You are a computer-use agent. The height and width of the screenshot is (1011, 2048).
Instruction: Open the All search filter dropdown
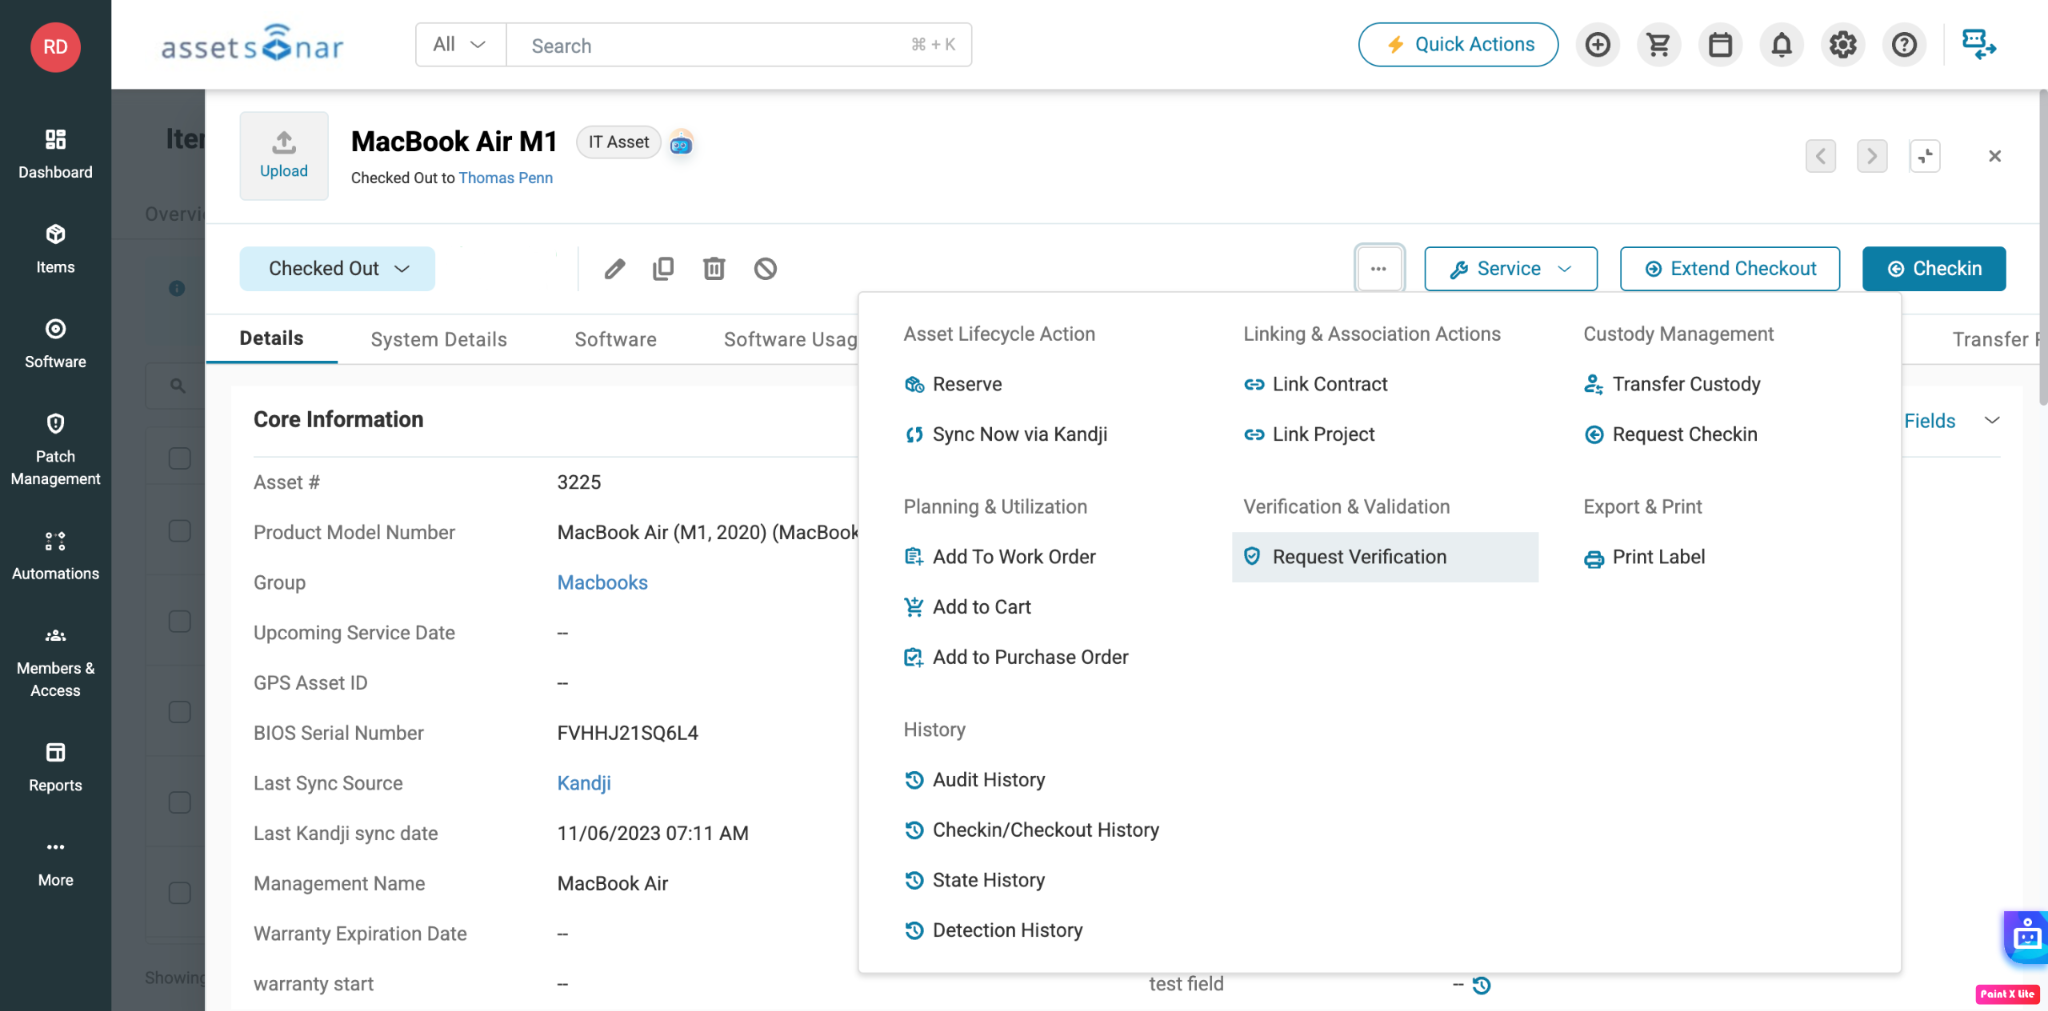[x=460, y=45]
